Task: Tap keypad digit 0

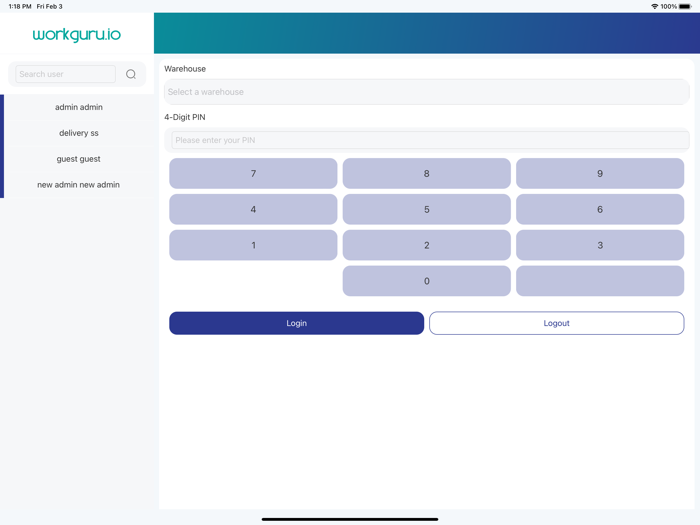Action: (427, 281)
